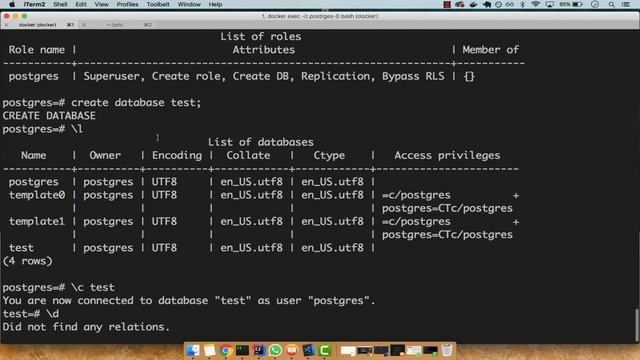
Task: Close the docker (docker) tab
Action: pyautogui.click(x=6, y=25)
